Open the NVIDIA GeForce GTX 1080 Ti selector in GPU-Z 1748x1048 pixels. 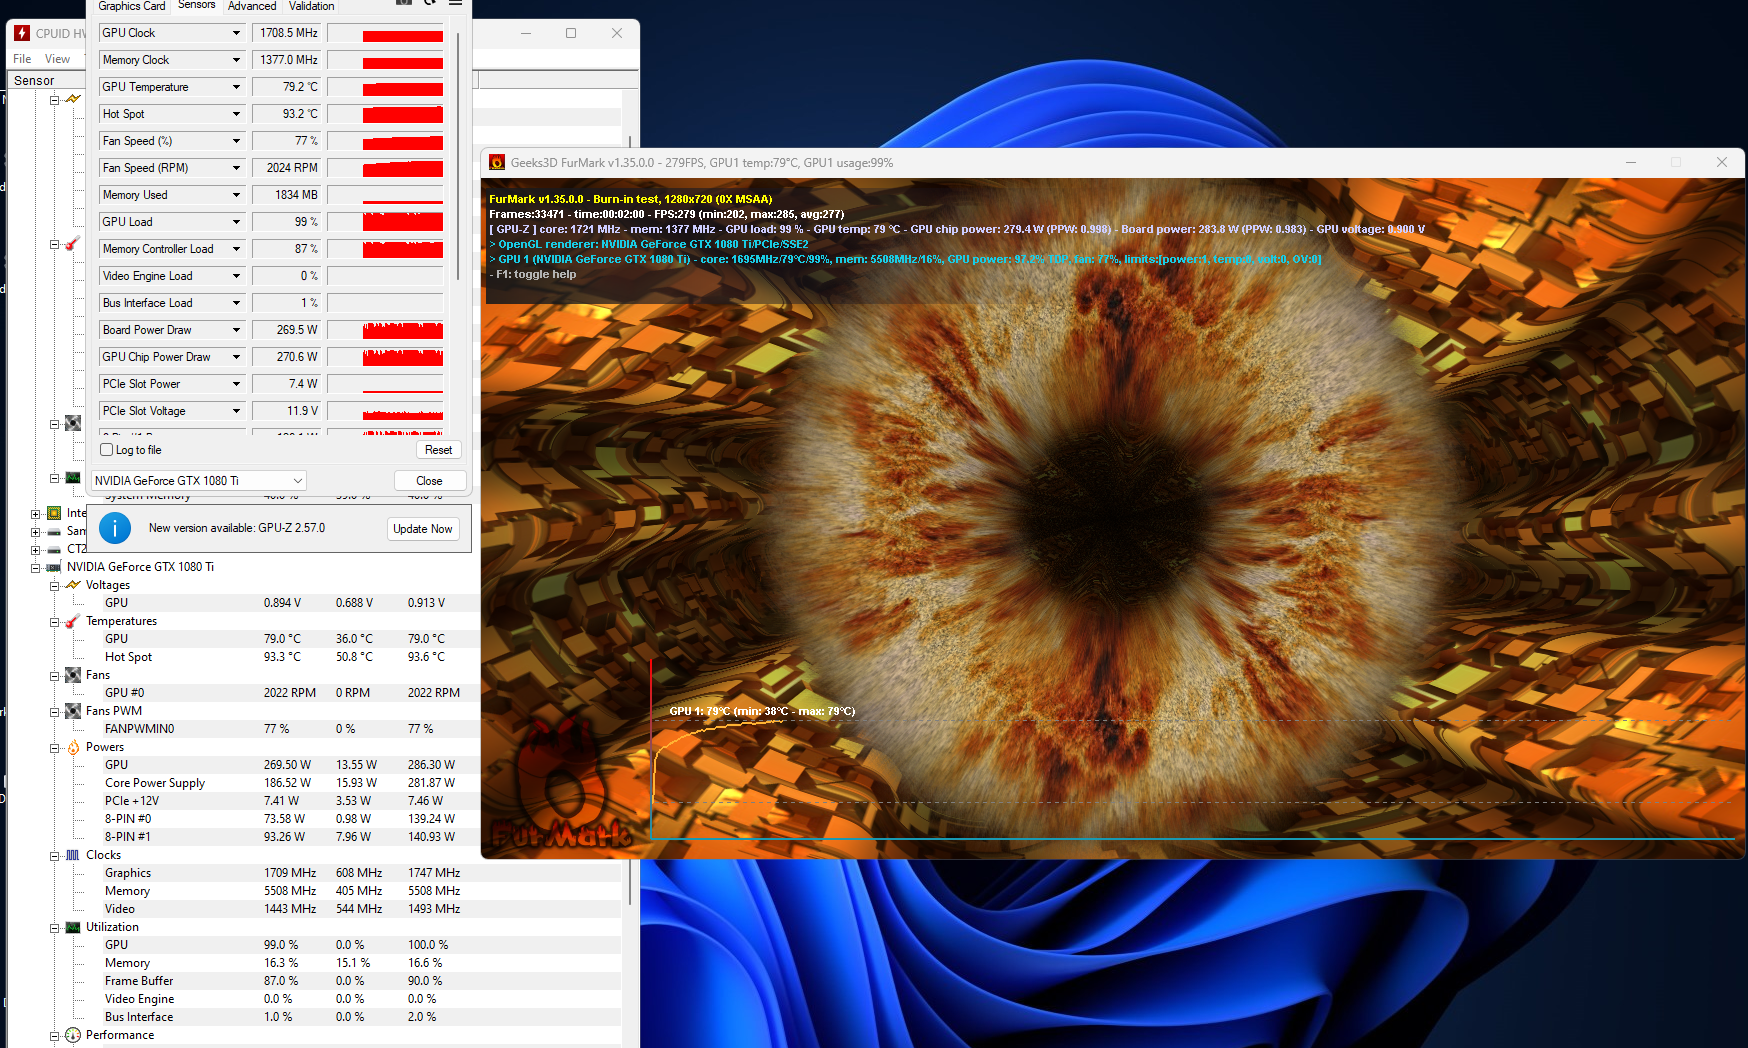(x=199, y=481)
